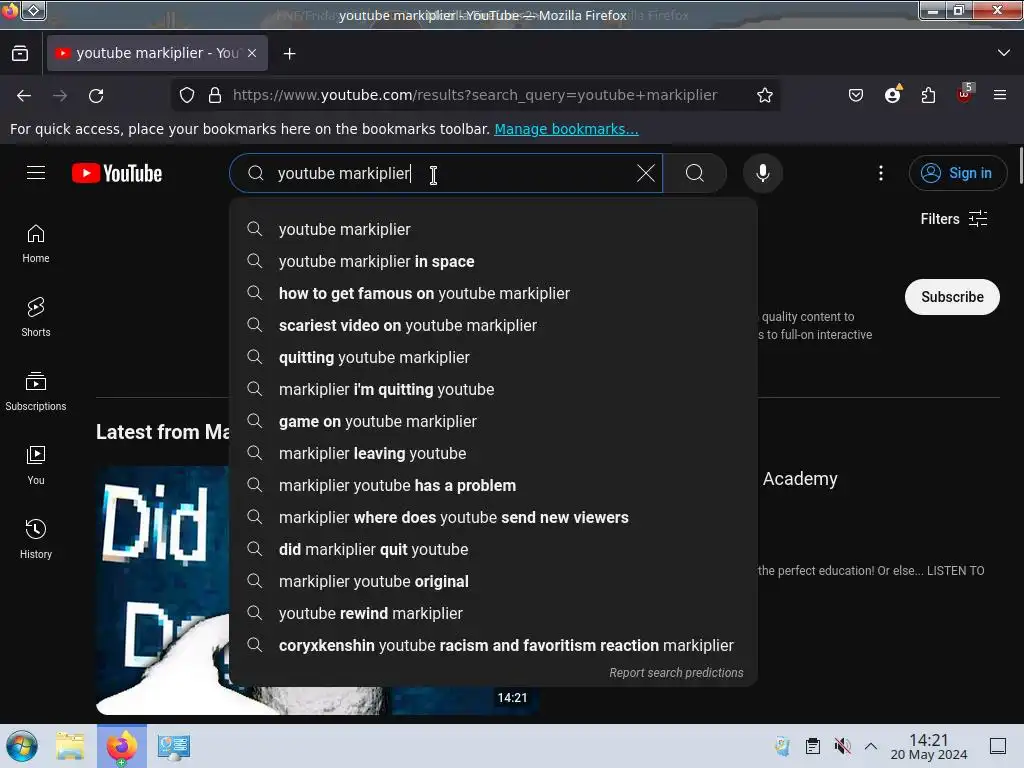Select the coryxkenshin racism and favoritism suggestion

click(493, 645)
